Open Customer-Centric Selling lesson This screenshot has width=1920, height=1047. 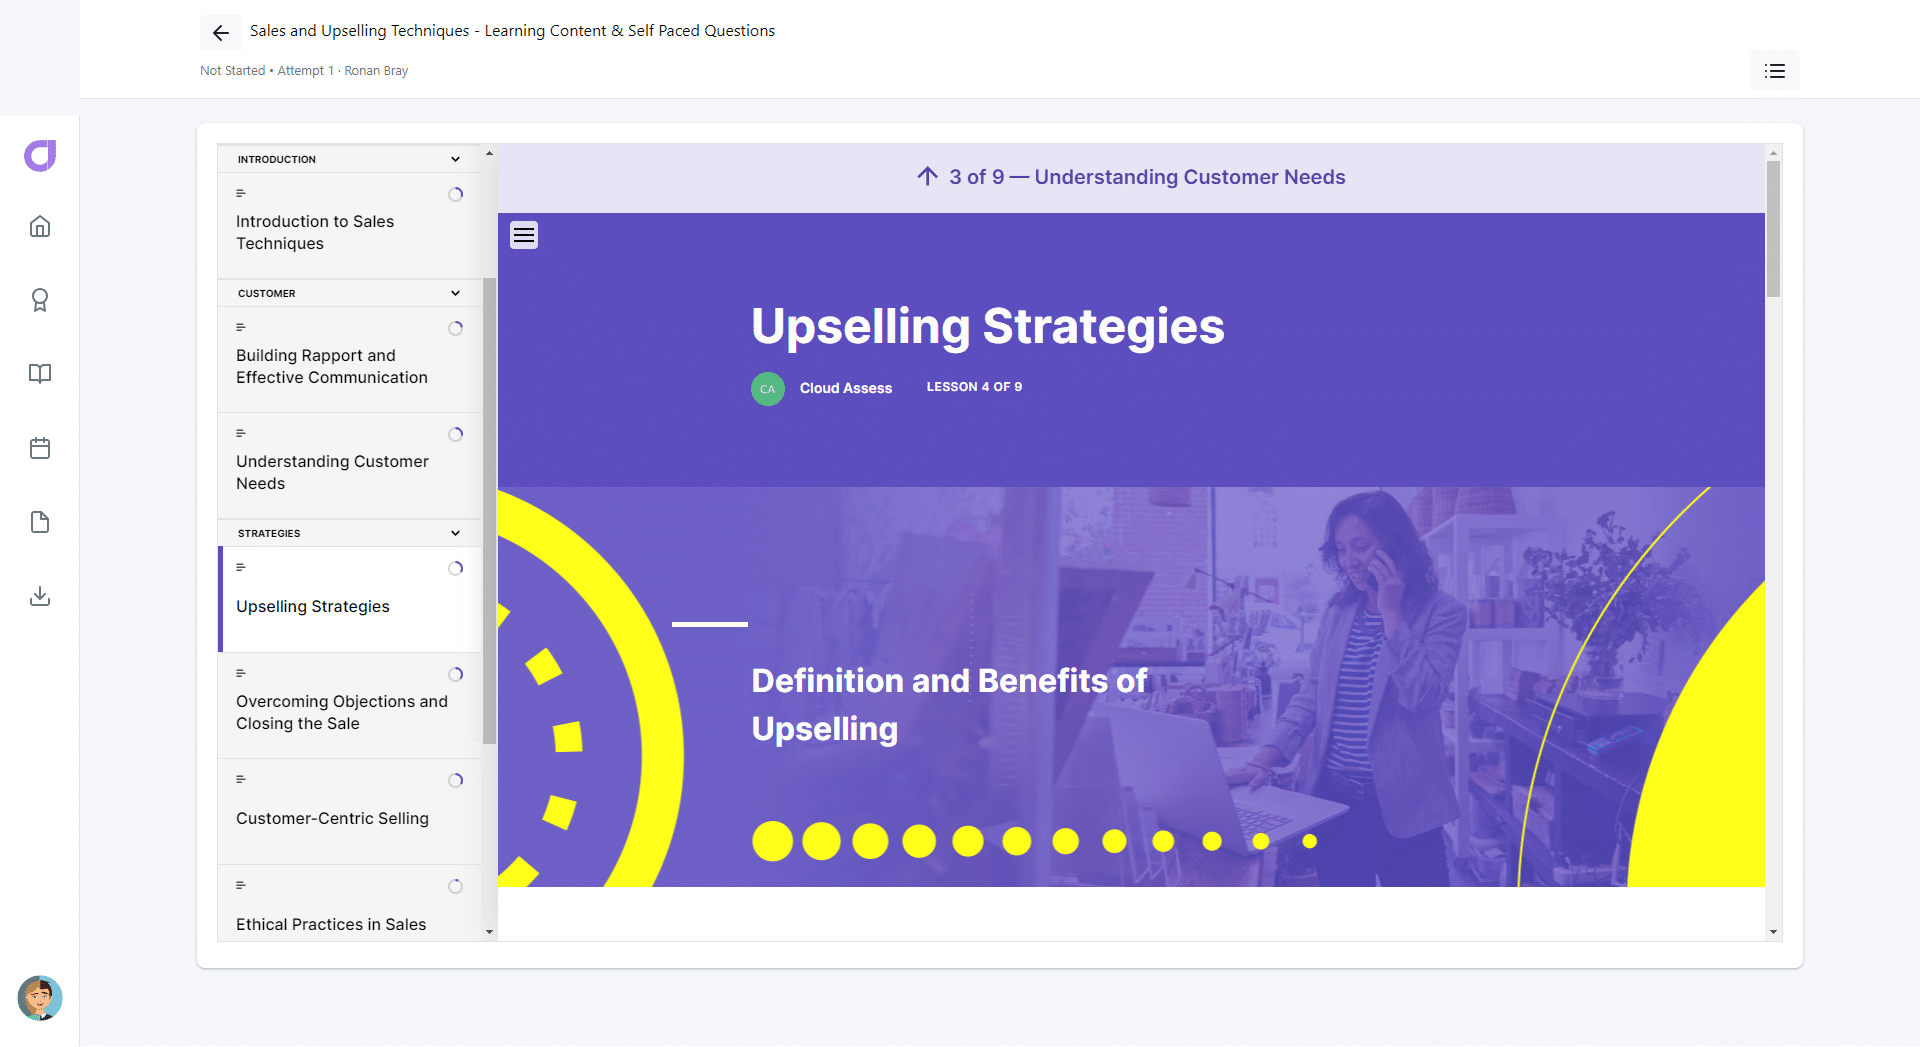click(349, 811)
